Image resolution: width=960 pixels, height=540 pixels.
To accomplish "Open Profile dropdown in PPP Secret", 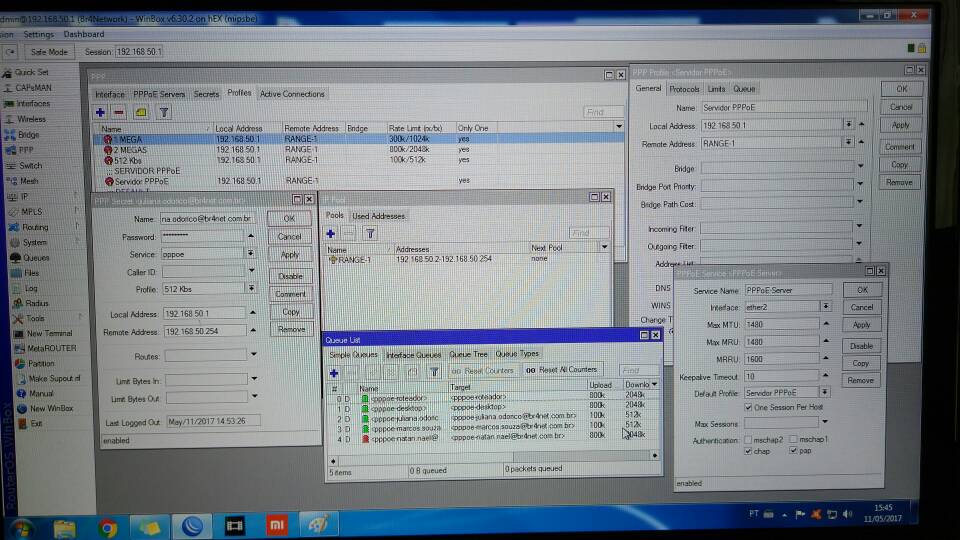I will 251,288.
